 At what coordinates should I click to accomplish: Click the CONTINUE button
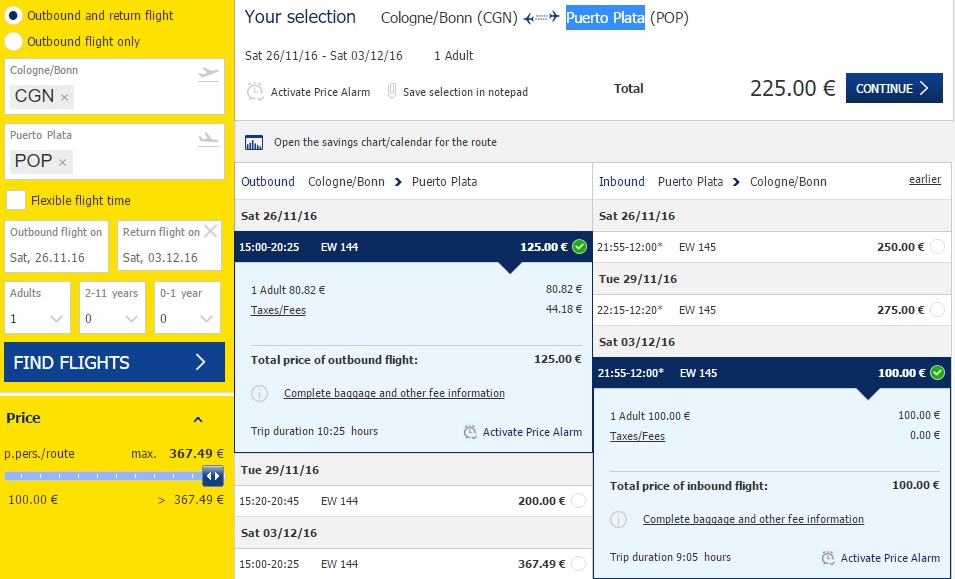pyautogui.click(x=894, y=88)
